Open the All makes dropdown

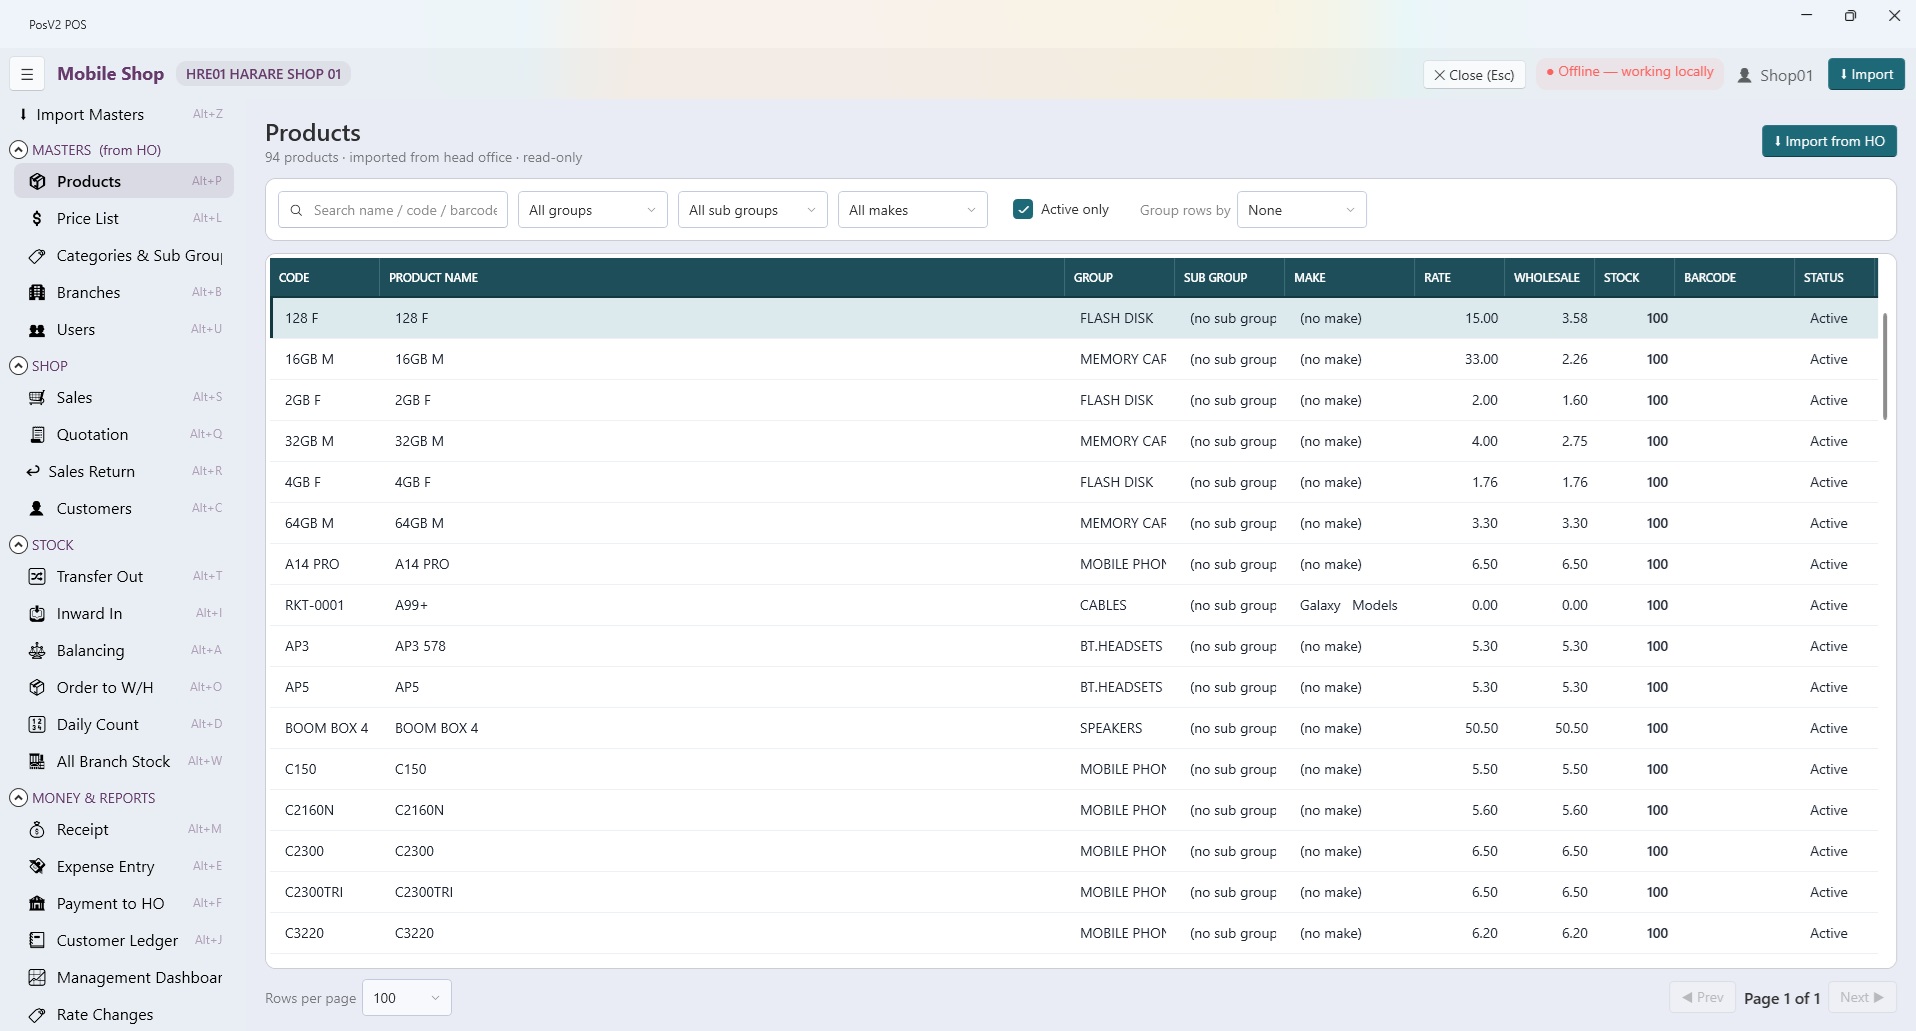tap(913, 210)
